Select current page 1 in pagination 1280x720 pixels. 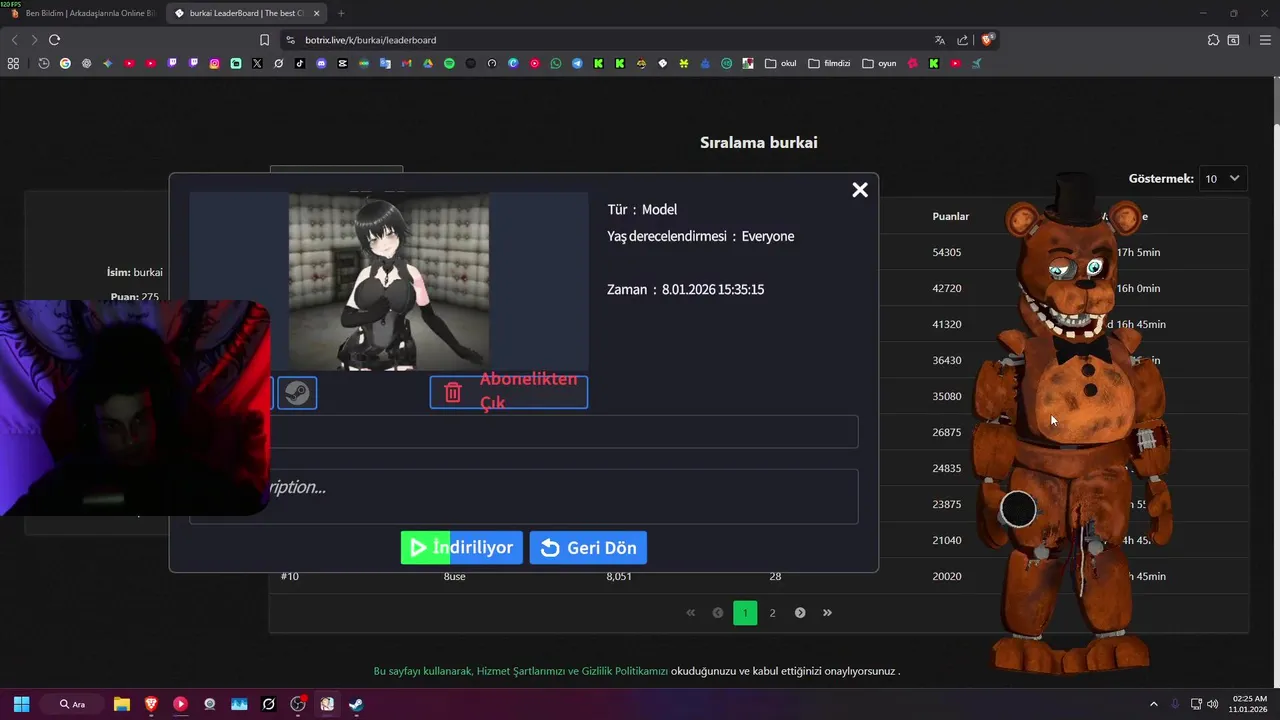coord(745,613)
